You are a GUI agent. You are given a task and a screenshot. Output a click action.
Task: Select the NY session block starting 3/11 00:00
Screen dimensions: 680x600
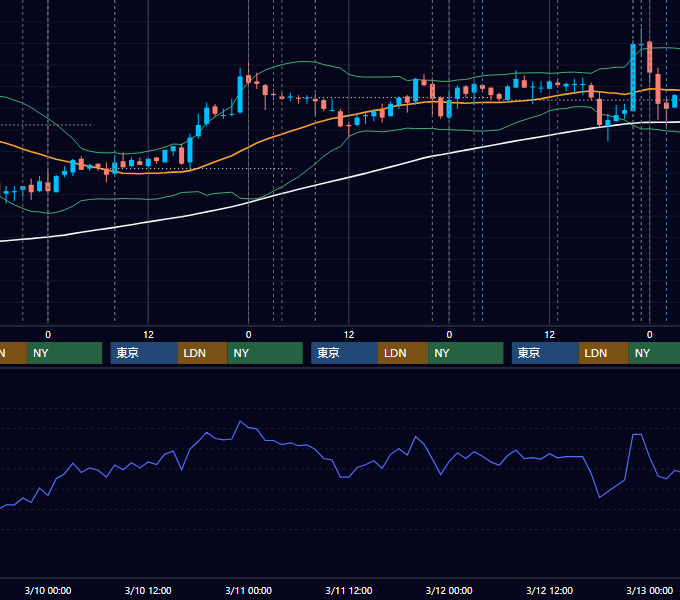(265, 353)
